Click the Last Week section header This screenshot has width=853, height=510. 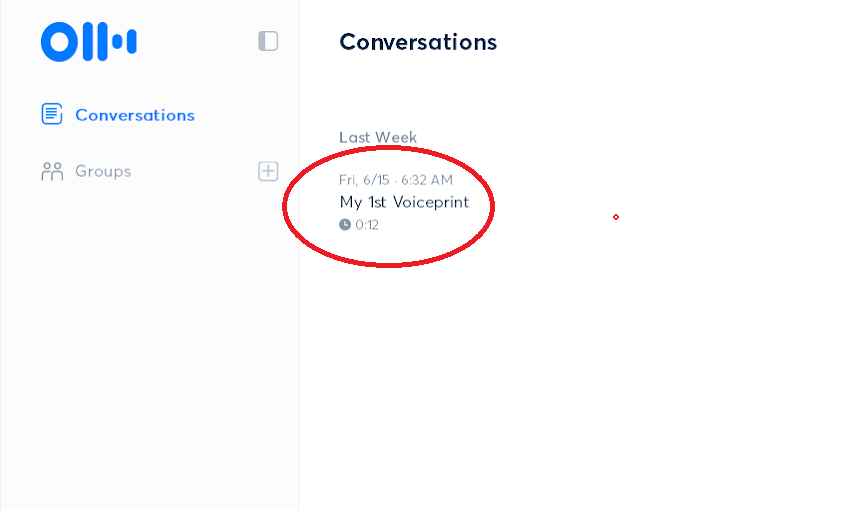(x=378, y=137)
